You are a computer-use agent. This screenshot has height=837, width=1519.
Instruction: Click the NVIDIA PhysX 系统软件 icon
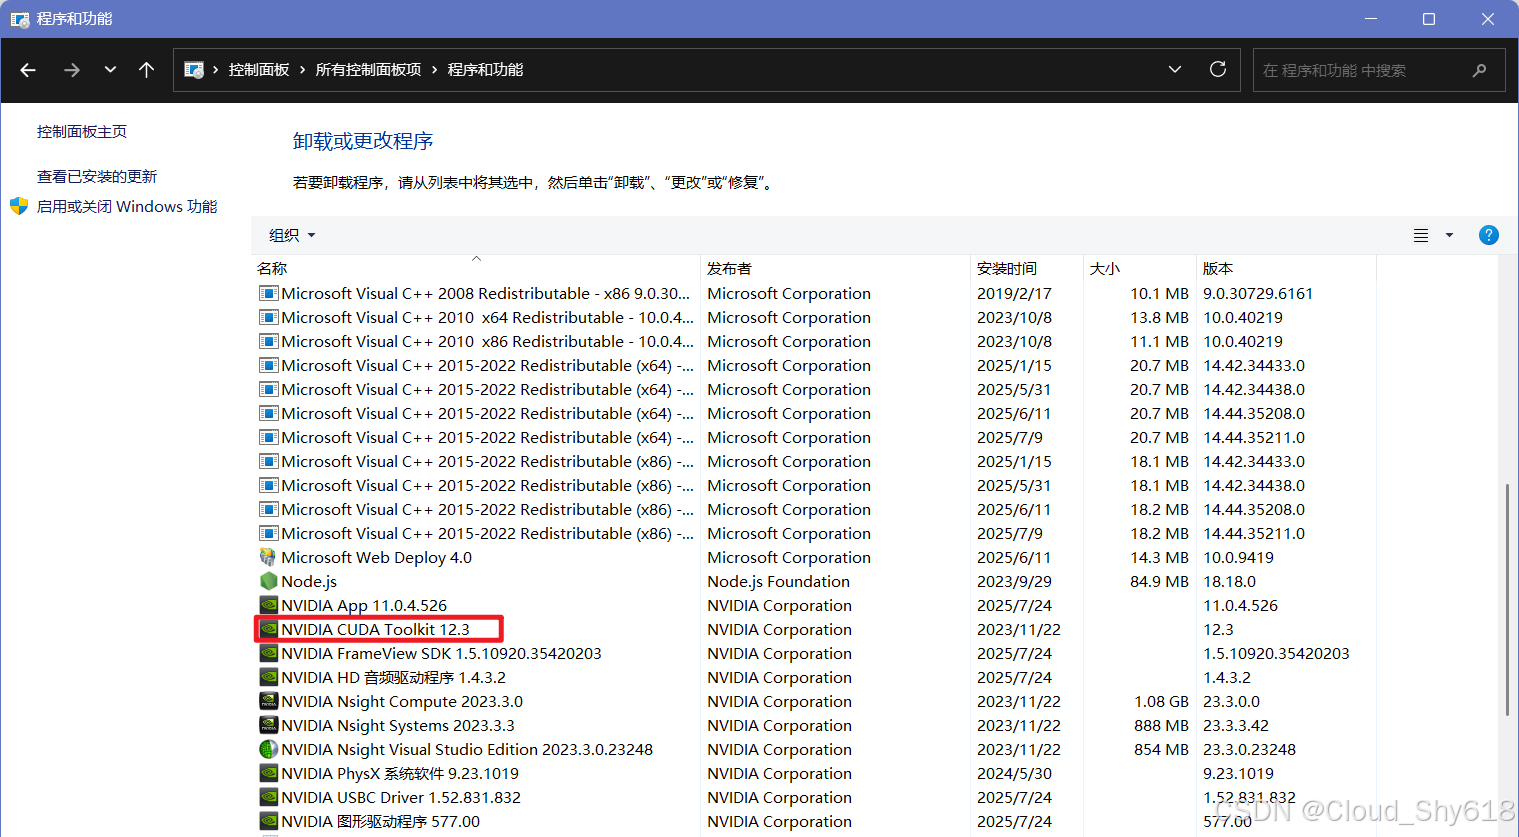tap(268, 773)
